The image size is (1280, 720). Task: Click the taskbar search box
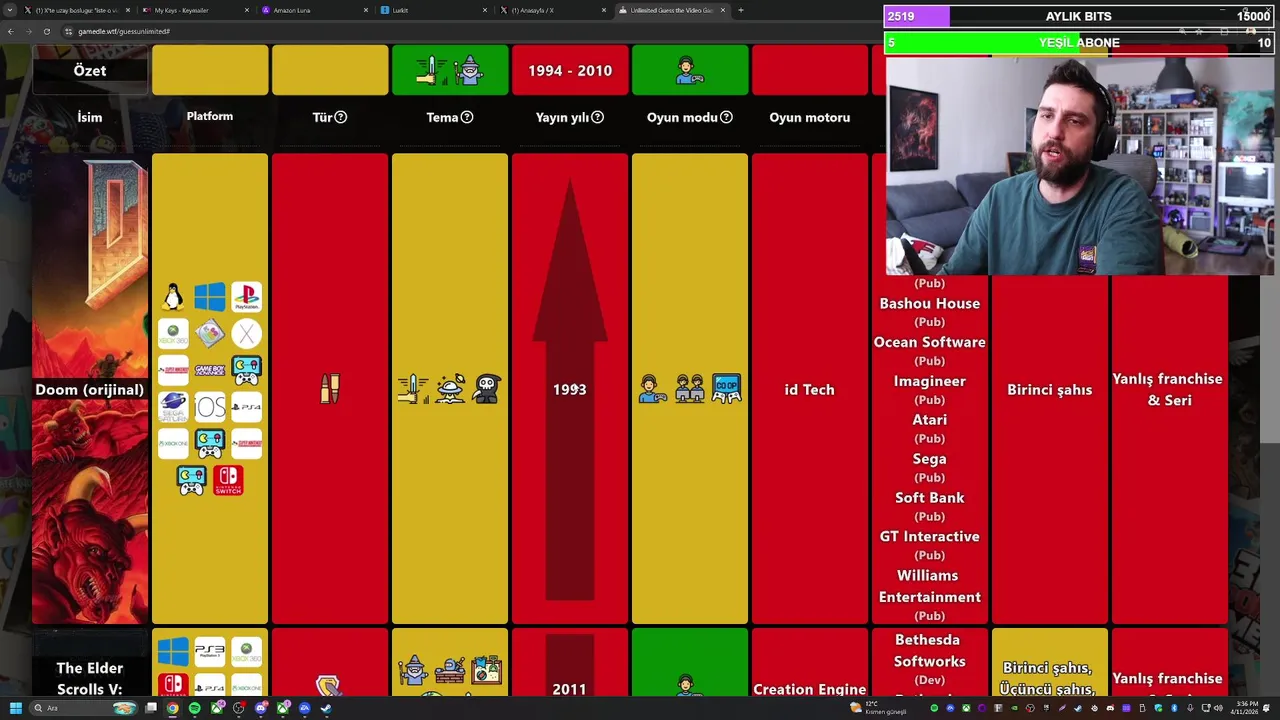(x=83, y=708)
